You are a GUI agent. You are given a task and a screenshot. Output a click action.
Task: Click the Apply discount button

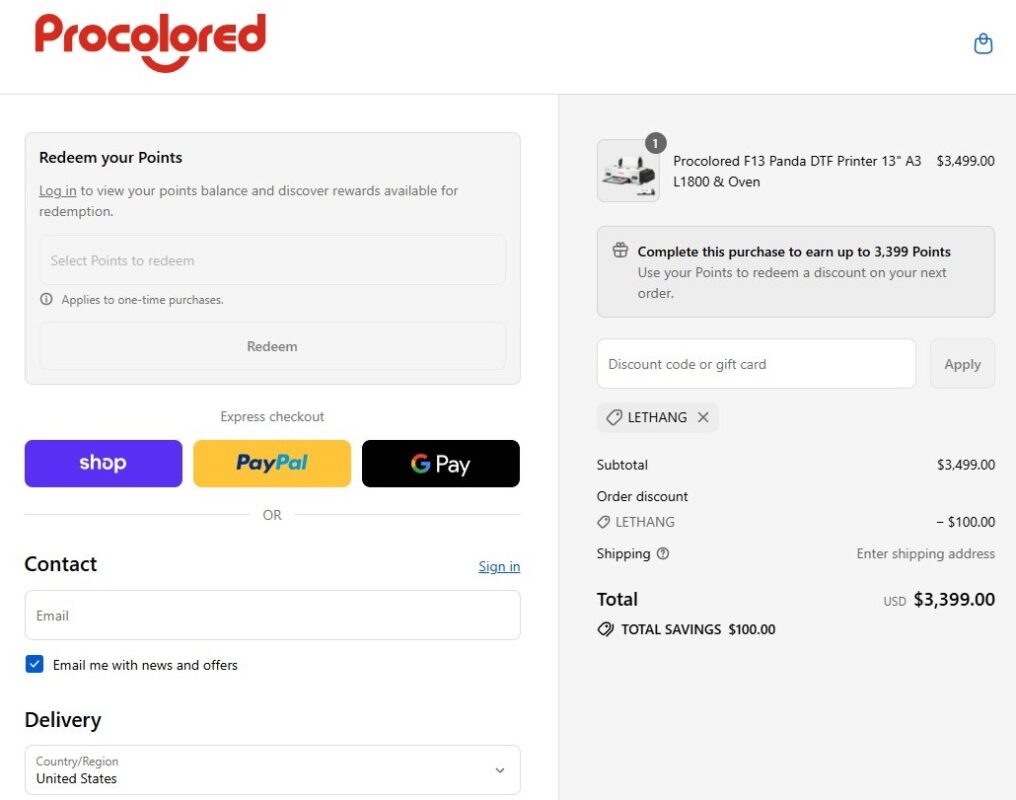[962, 364]
